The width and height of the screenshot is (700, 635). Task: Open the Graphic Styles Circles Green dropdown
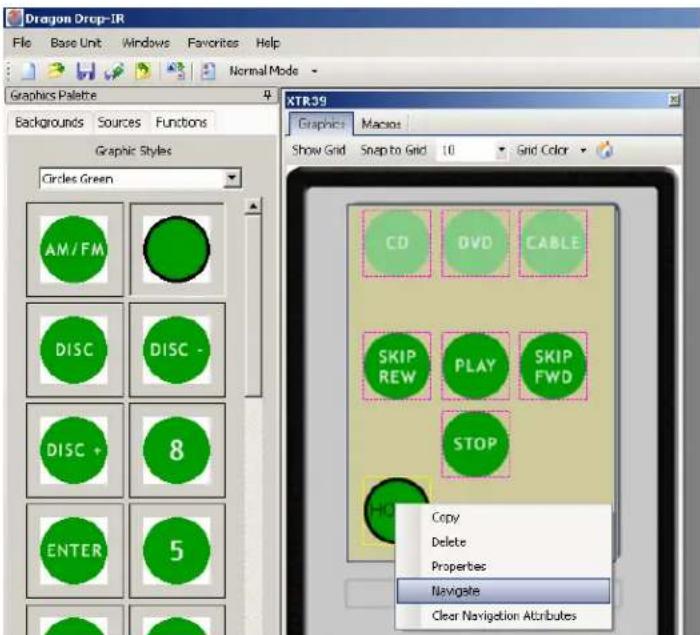click(232, 178)
